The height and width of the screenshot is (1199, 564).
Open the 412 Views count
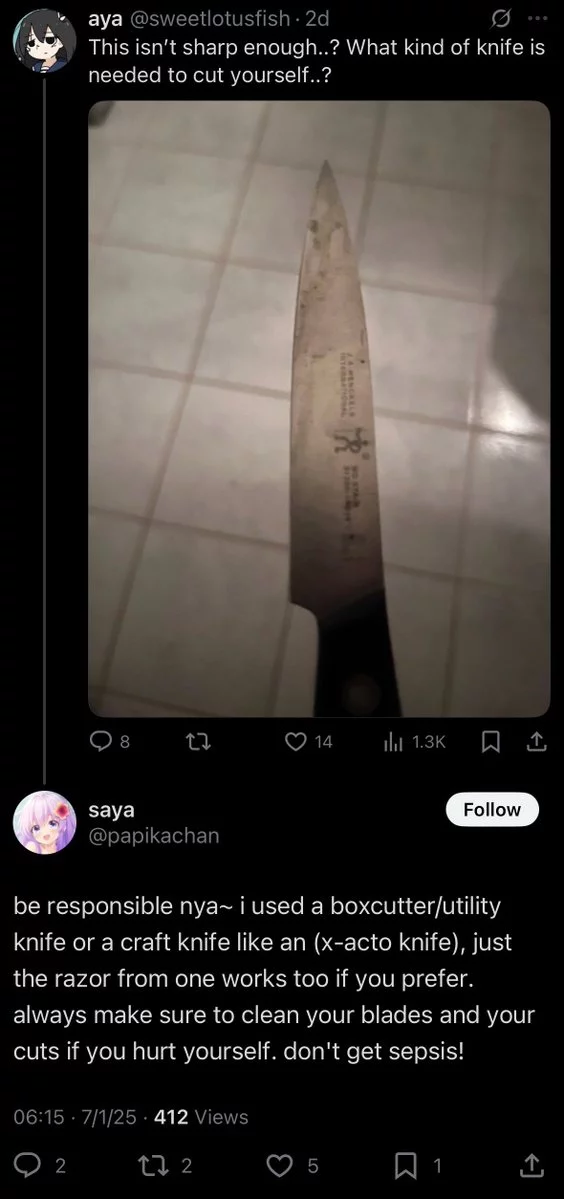click(201, 1117)
